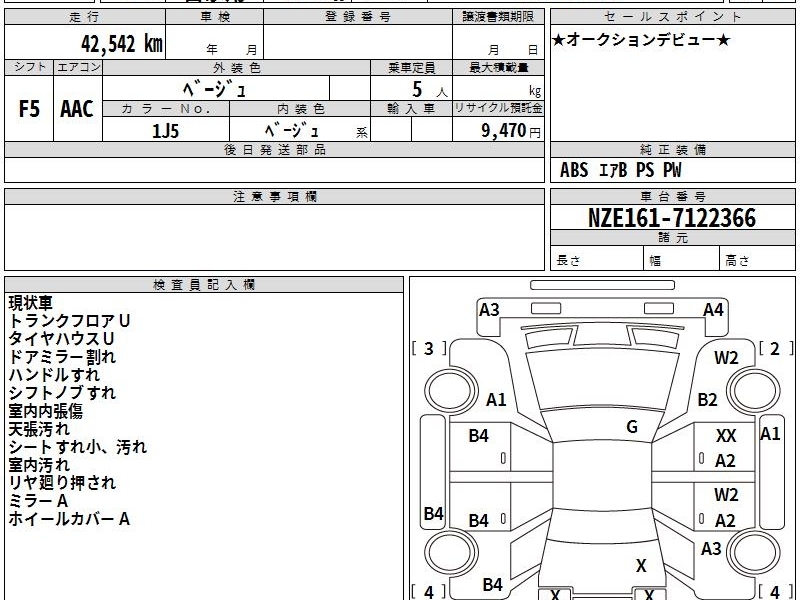This screenshot has height=600, width=800.
Task: Click the 内装色 header
Action: pos(300,109)
